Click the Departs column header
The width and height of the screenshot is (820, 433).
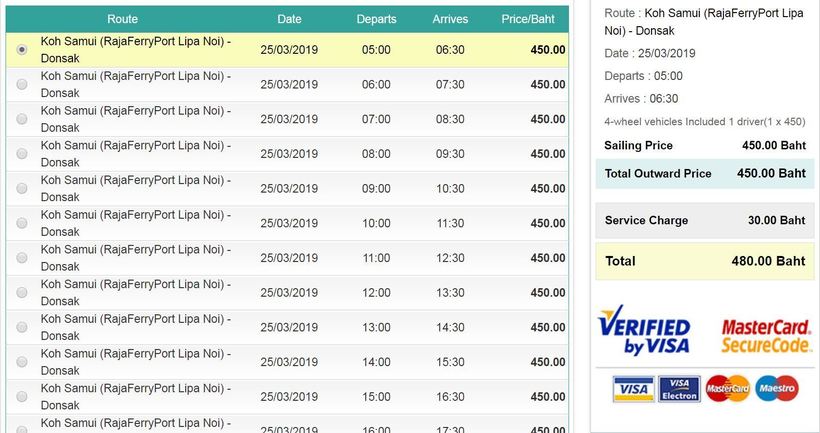377,19
